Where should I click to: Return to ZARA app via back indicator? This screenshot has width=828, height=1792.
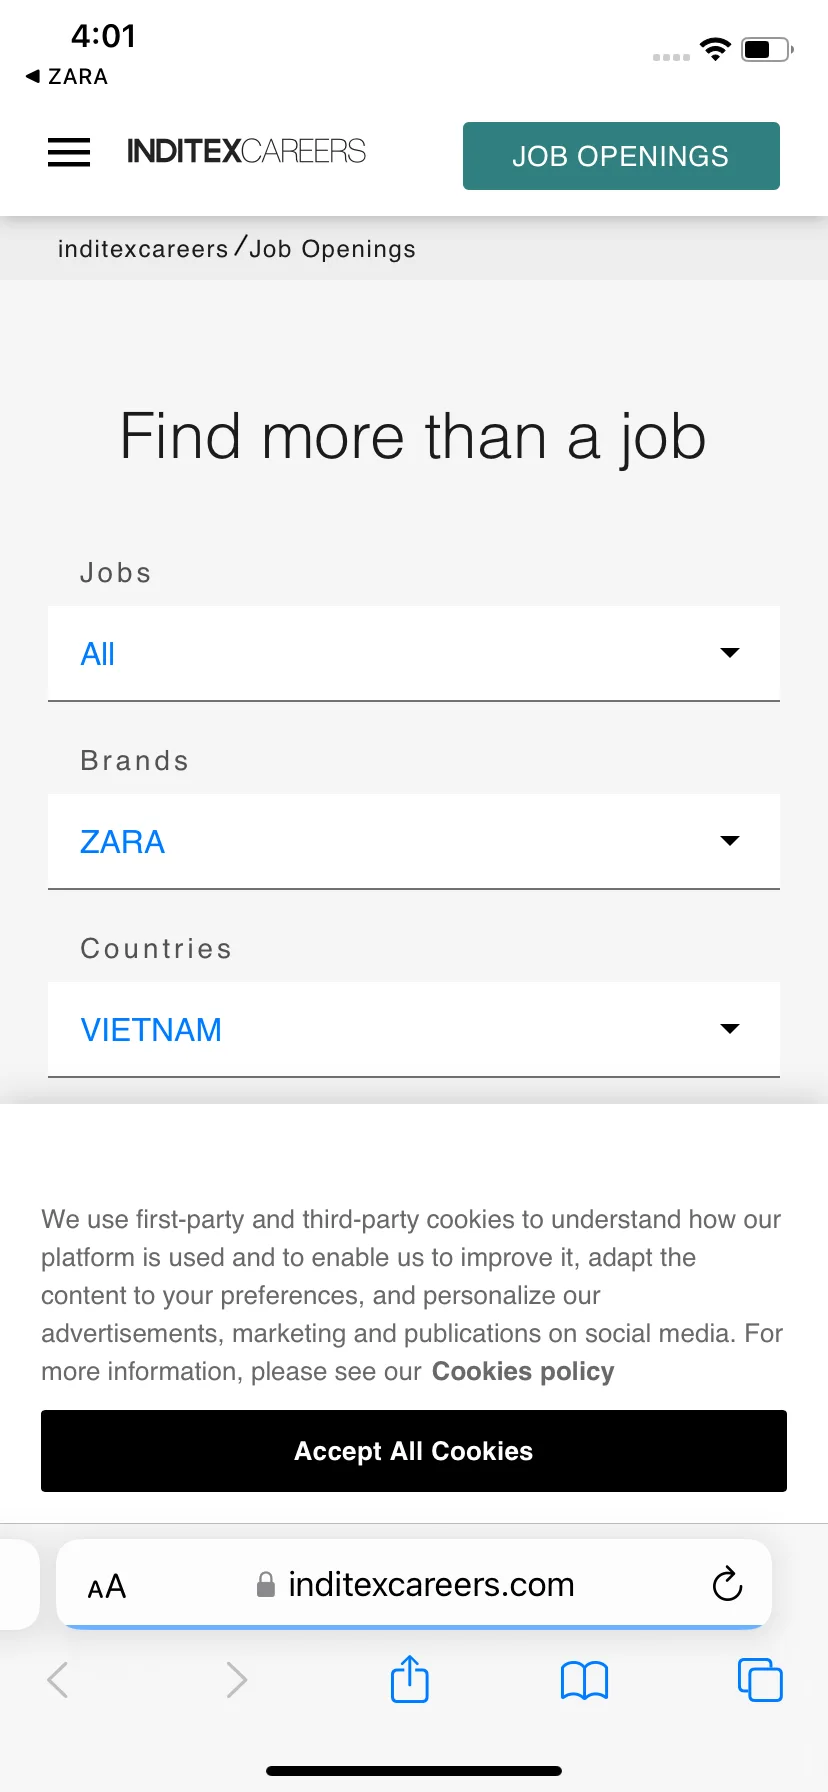pyautogui.click(x=67, y=77)
